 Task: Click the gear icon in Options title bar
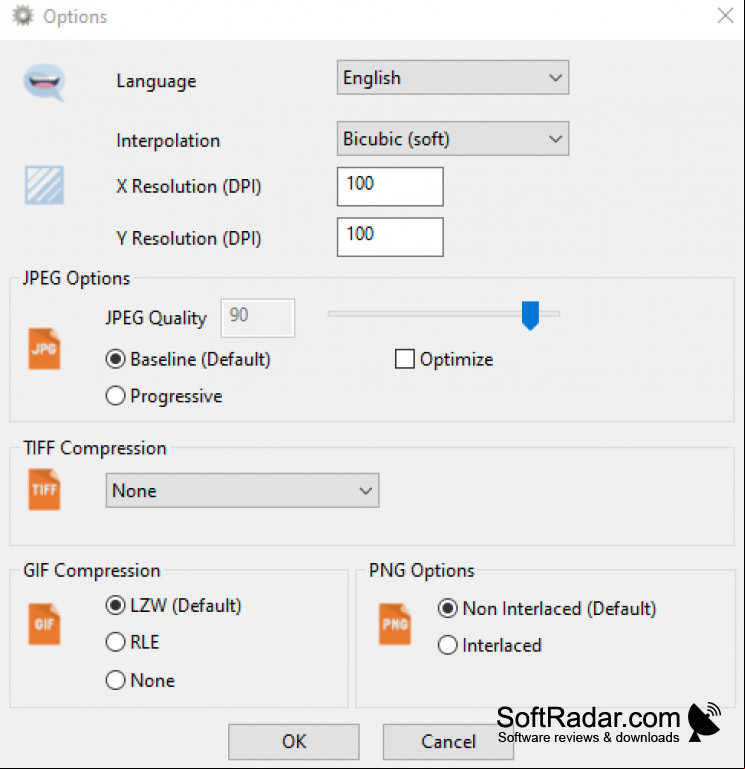point(23,16)
